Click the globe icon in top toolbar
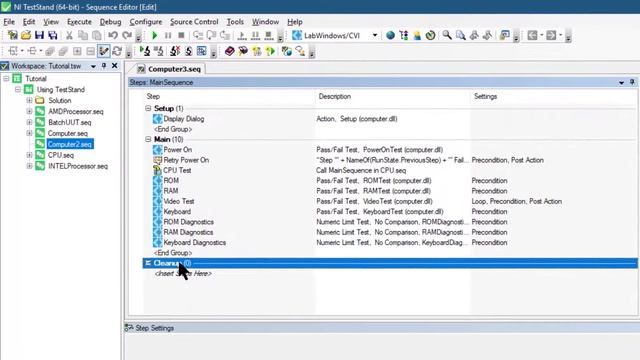Image resolution: width=640 pixels, height=360 pixels. point(390,36)
